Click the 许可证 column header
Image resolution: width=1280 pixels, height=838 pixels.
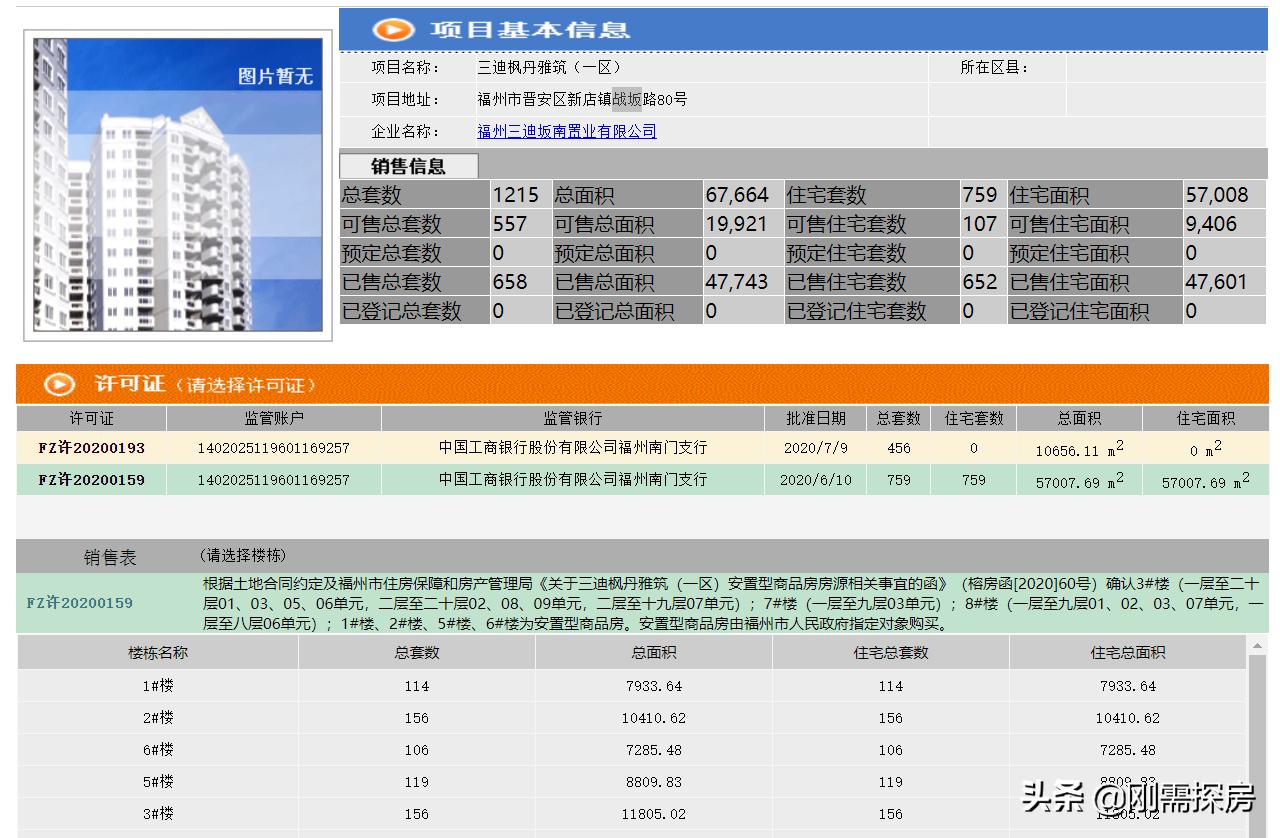pos(91,418)
